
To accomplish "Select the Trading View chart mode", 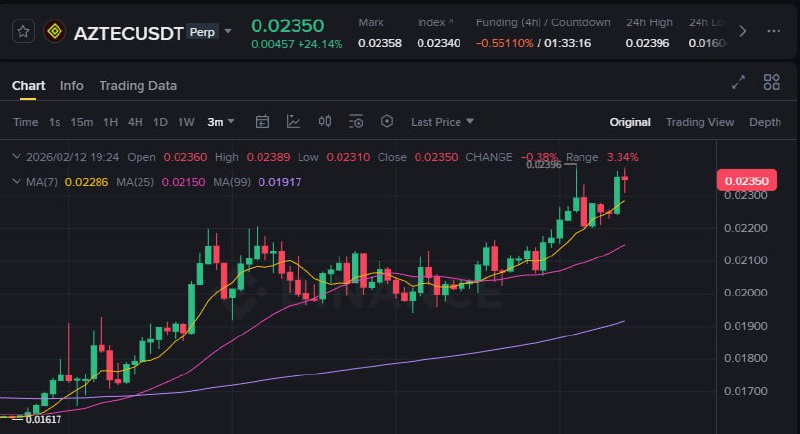I will click(700, 122).
